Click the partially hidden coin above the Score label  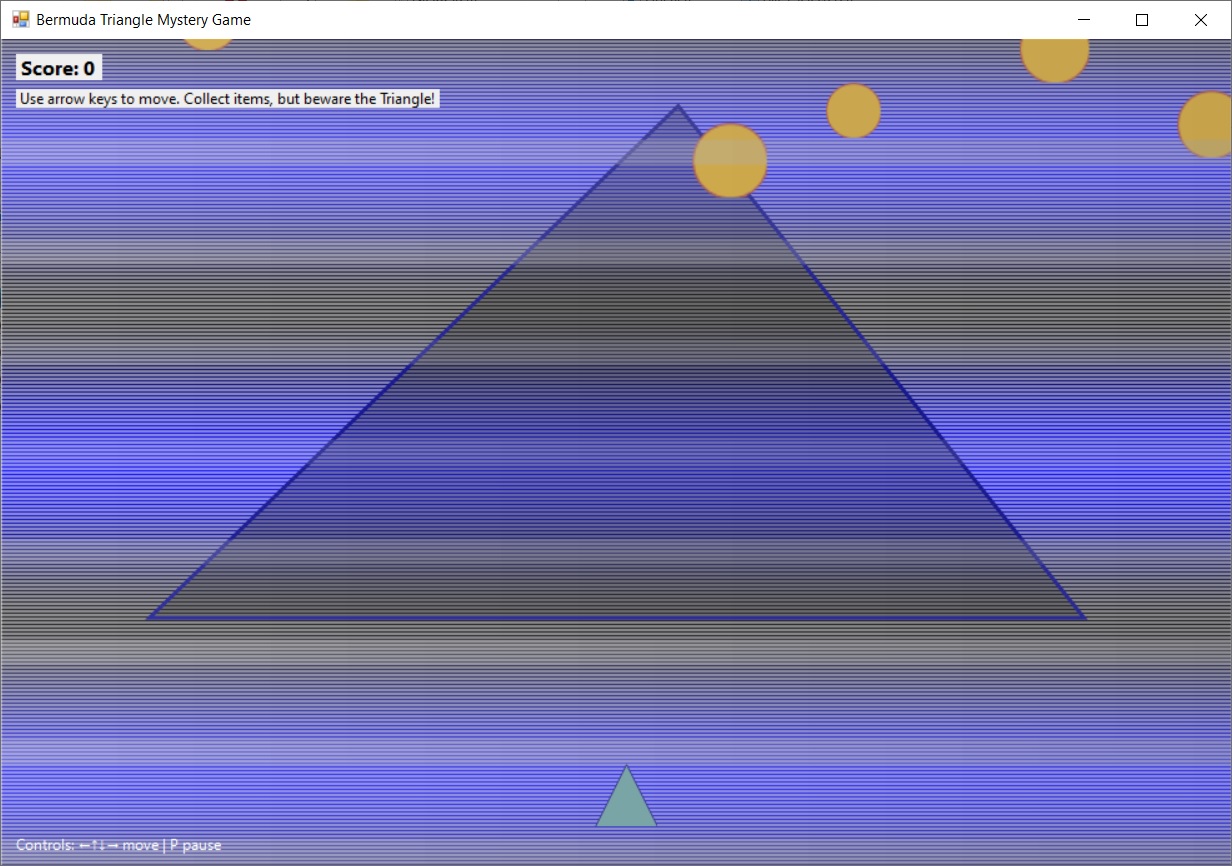coord(208,43)
